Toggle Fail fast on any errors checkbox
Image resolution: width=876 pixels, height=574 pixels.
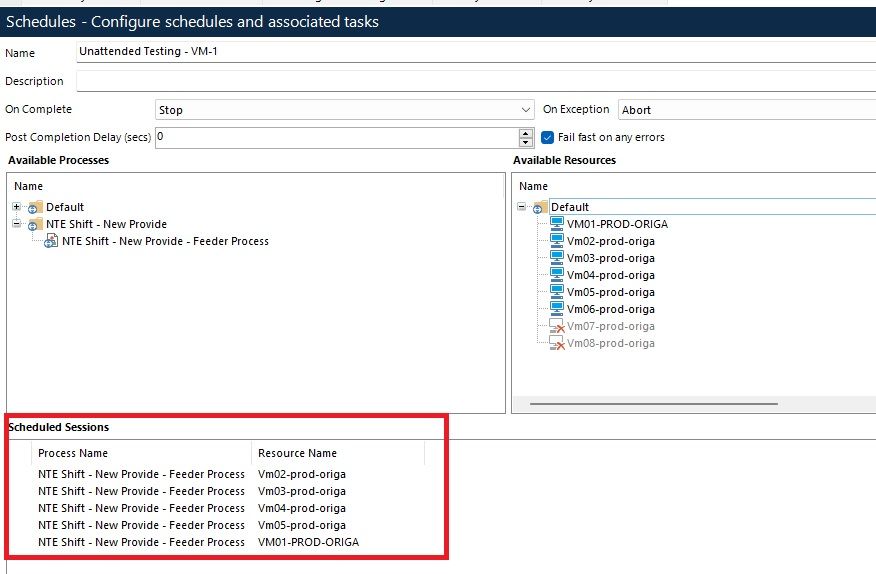[x=548, y=137]
